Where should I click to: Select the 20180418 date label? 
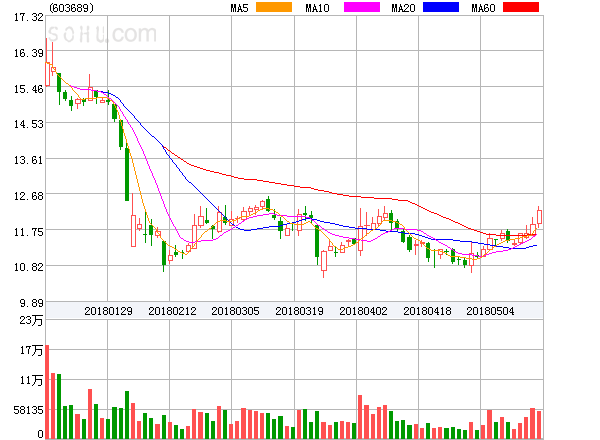click(x=427, y=311)
